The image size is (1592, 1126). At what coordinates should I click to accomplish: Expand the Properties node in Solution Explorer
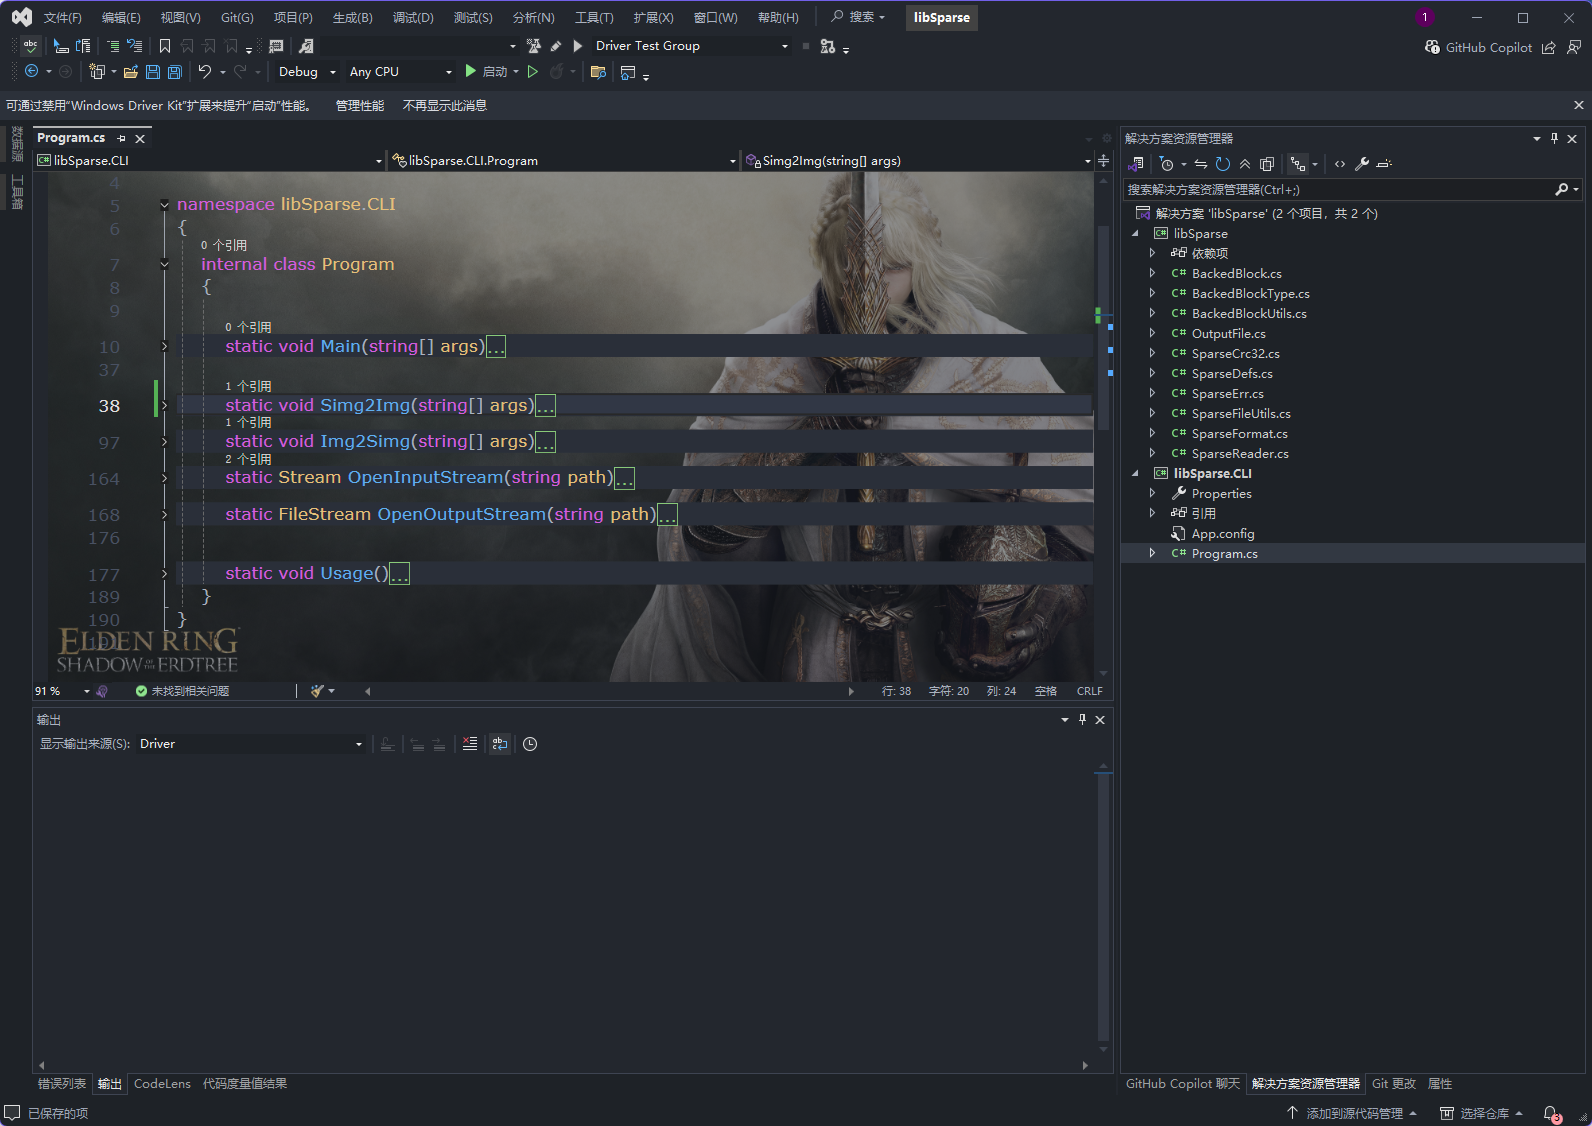pyautogui.click(x=1152, y=493)
